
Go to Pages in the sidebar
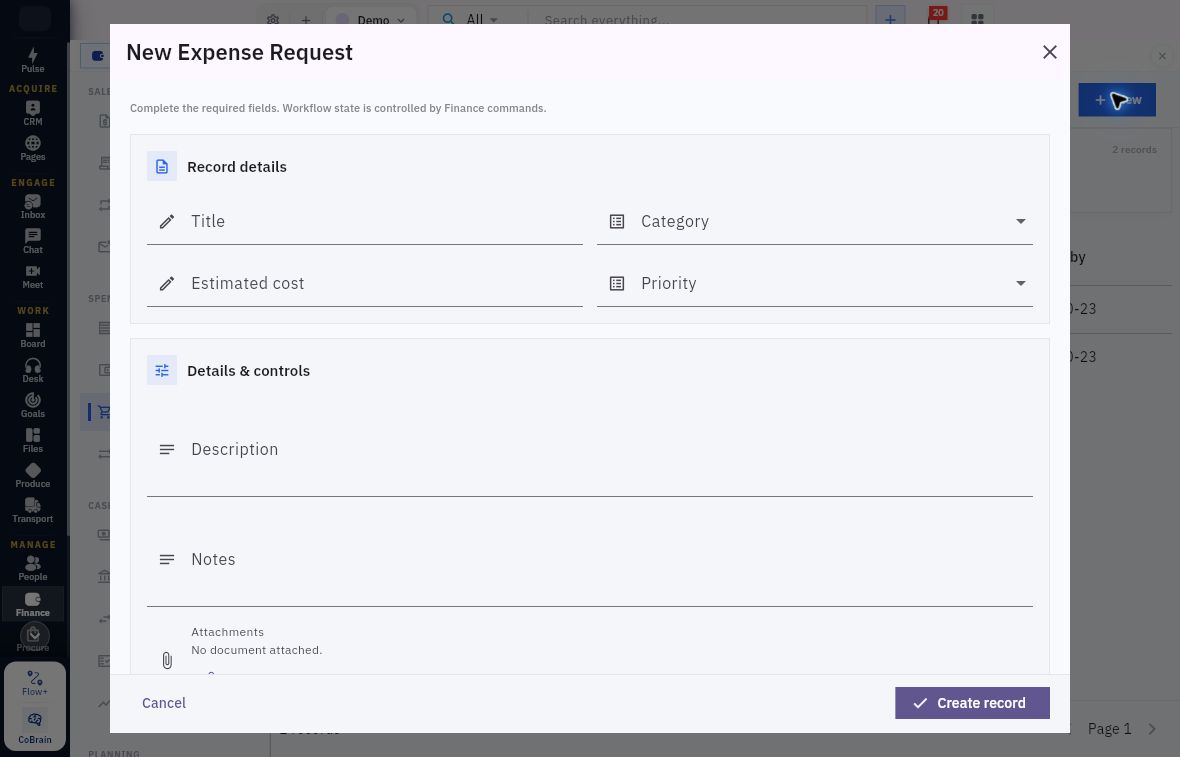(32, 149)
